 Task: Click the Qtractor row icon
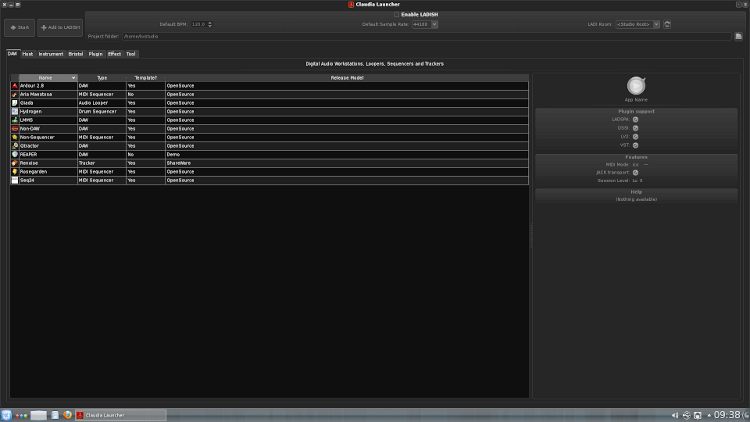coord(15,146)
